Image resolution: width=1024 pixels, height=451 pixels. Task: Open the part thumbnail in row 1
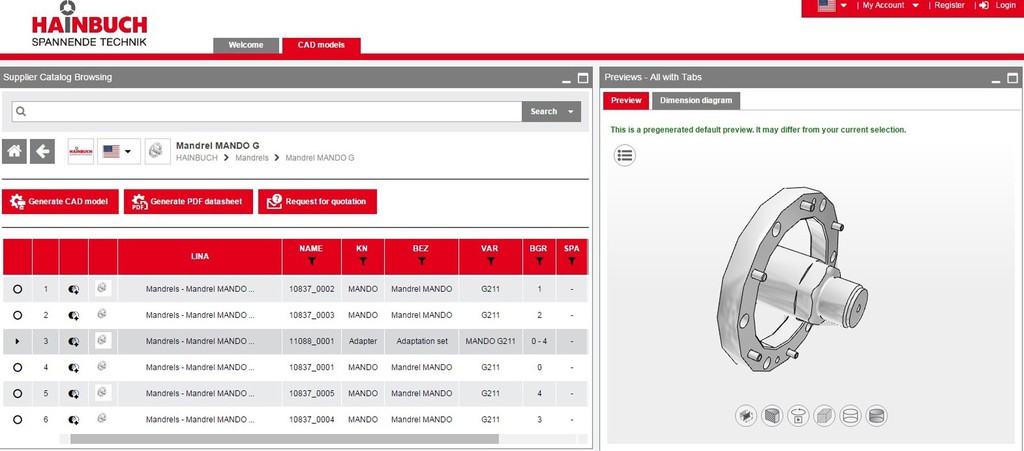(103, 288)
